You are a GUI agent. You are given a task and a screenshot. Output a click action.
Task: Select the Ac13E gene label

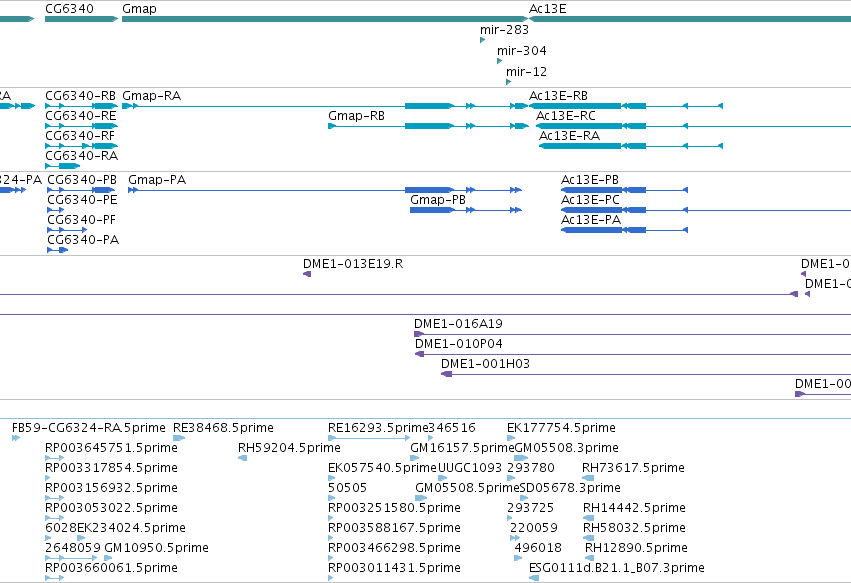tap(548, 9)
